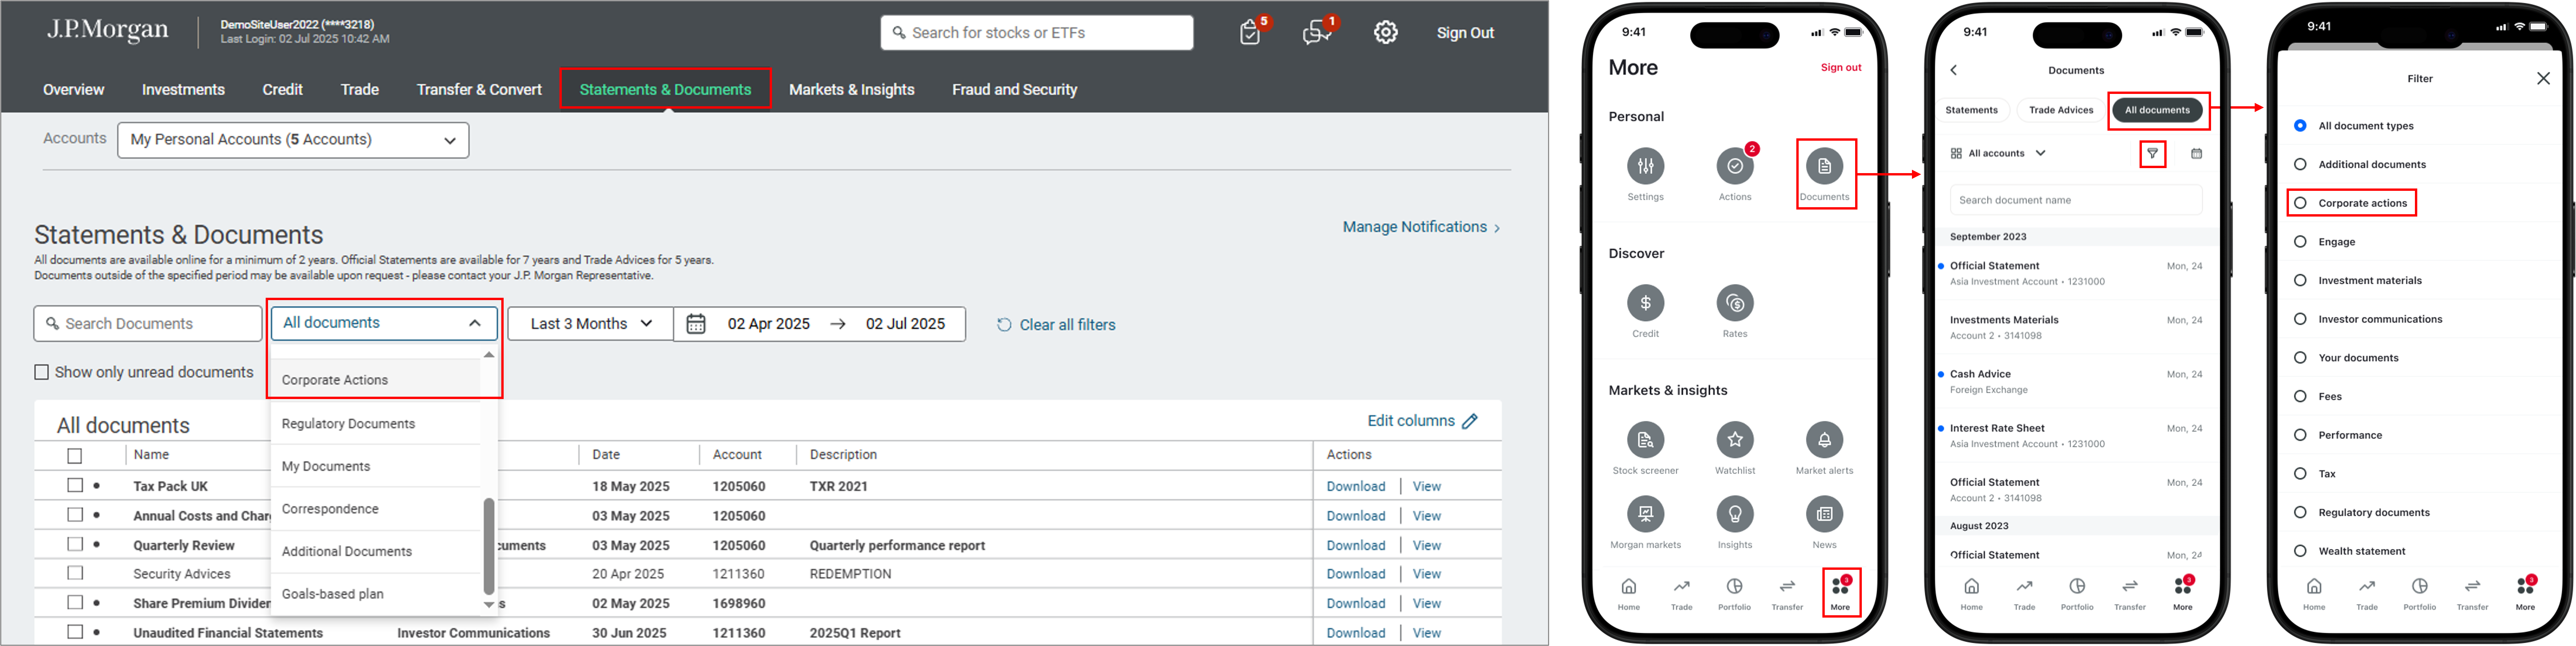Select the Corporate actions radio in Filter
The image size is (2576, 646).
pyautogui.click(x=2300, y=203)
